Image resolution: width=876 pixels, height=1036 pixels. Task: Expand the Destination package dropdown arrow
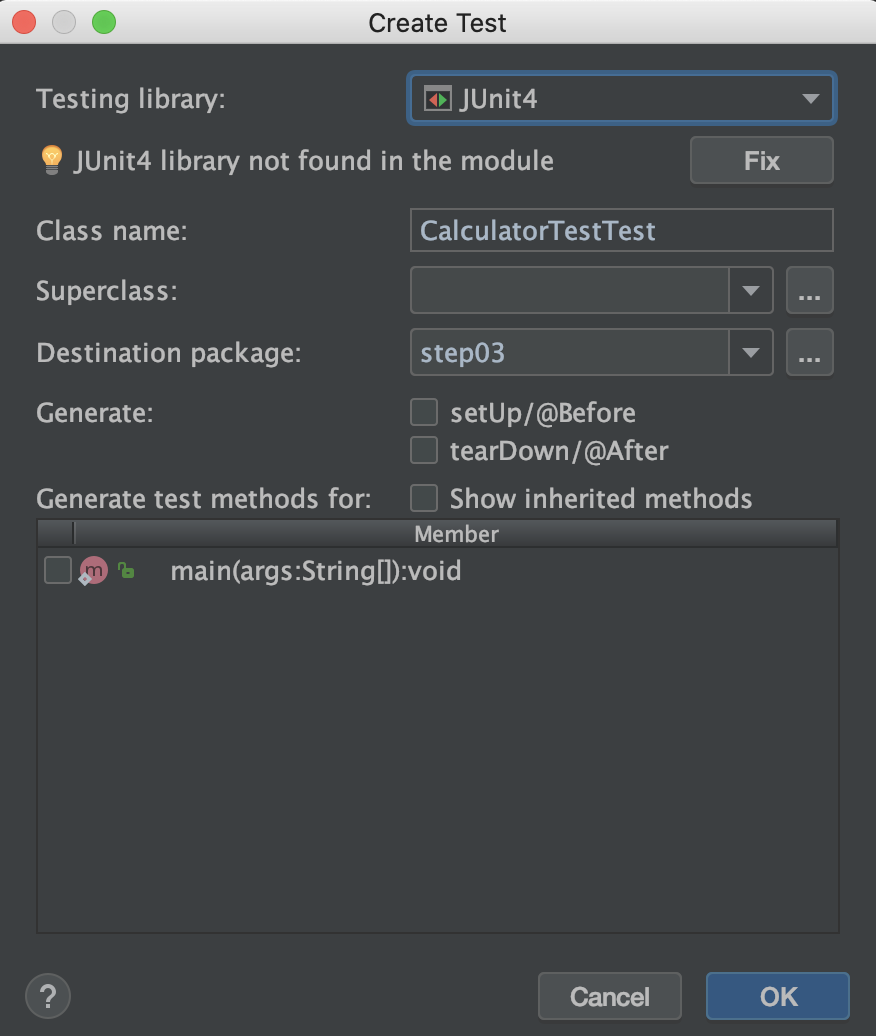pyautogui.click(x=750, y=352)
